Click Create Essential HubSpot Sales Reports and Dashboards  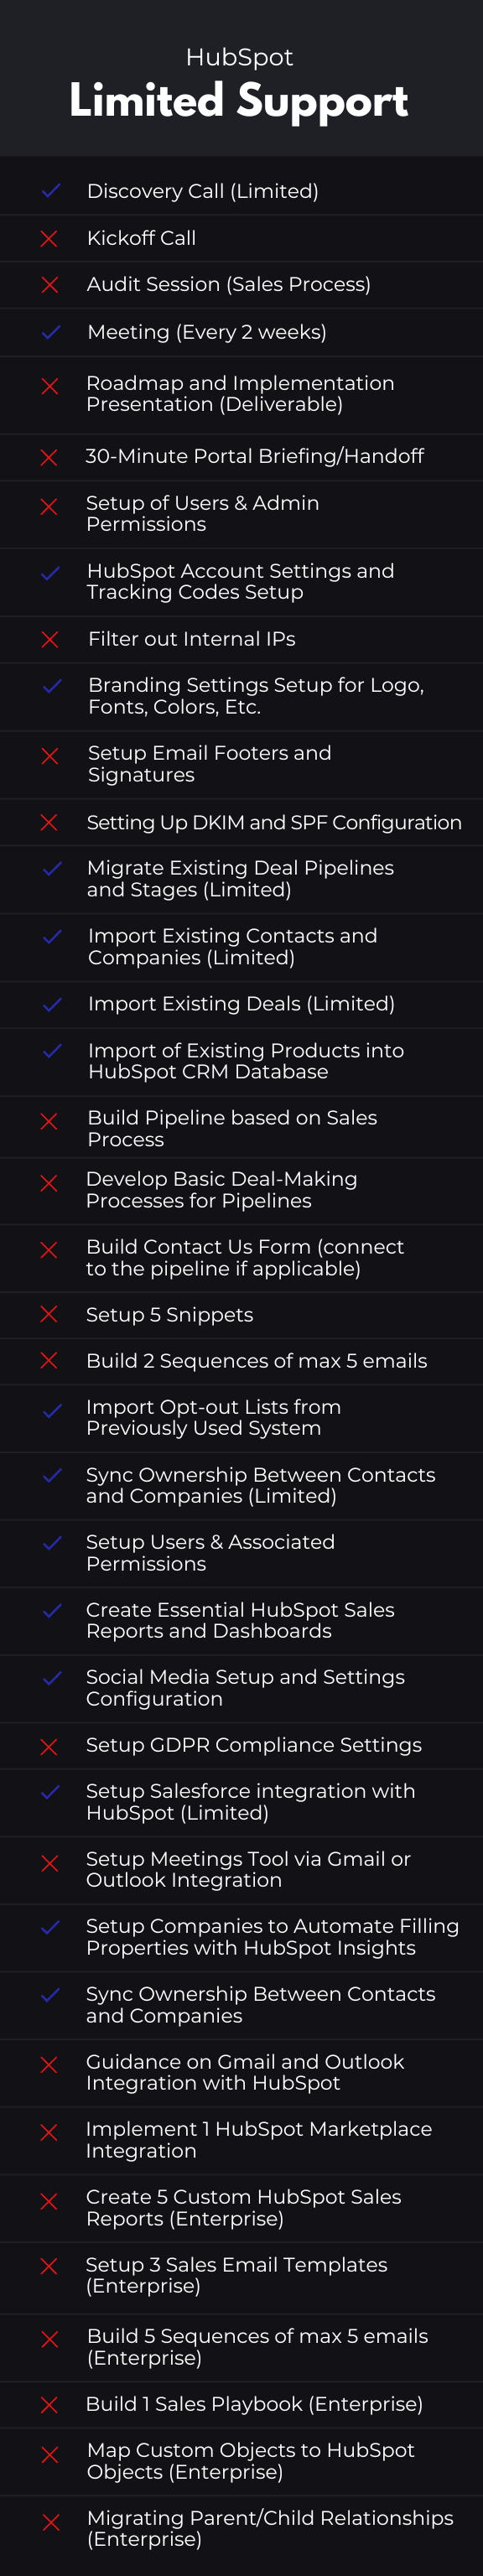(x=240, y=1620)
